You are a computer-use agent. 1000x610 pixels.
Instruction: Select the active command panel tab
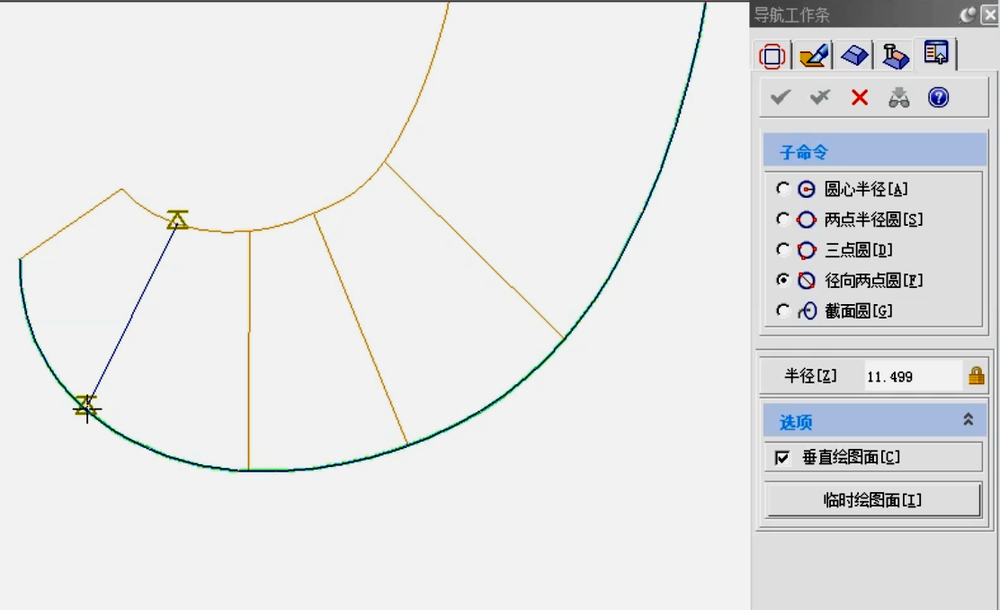(936, 54)
